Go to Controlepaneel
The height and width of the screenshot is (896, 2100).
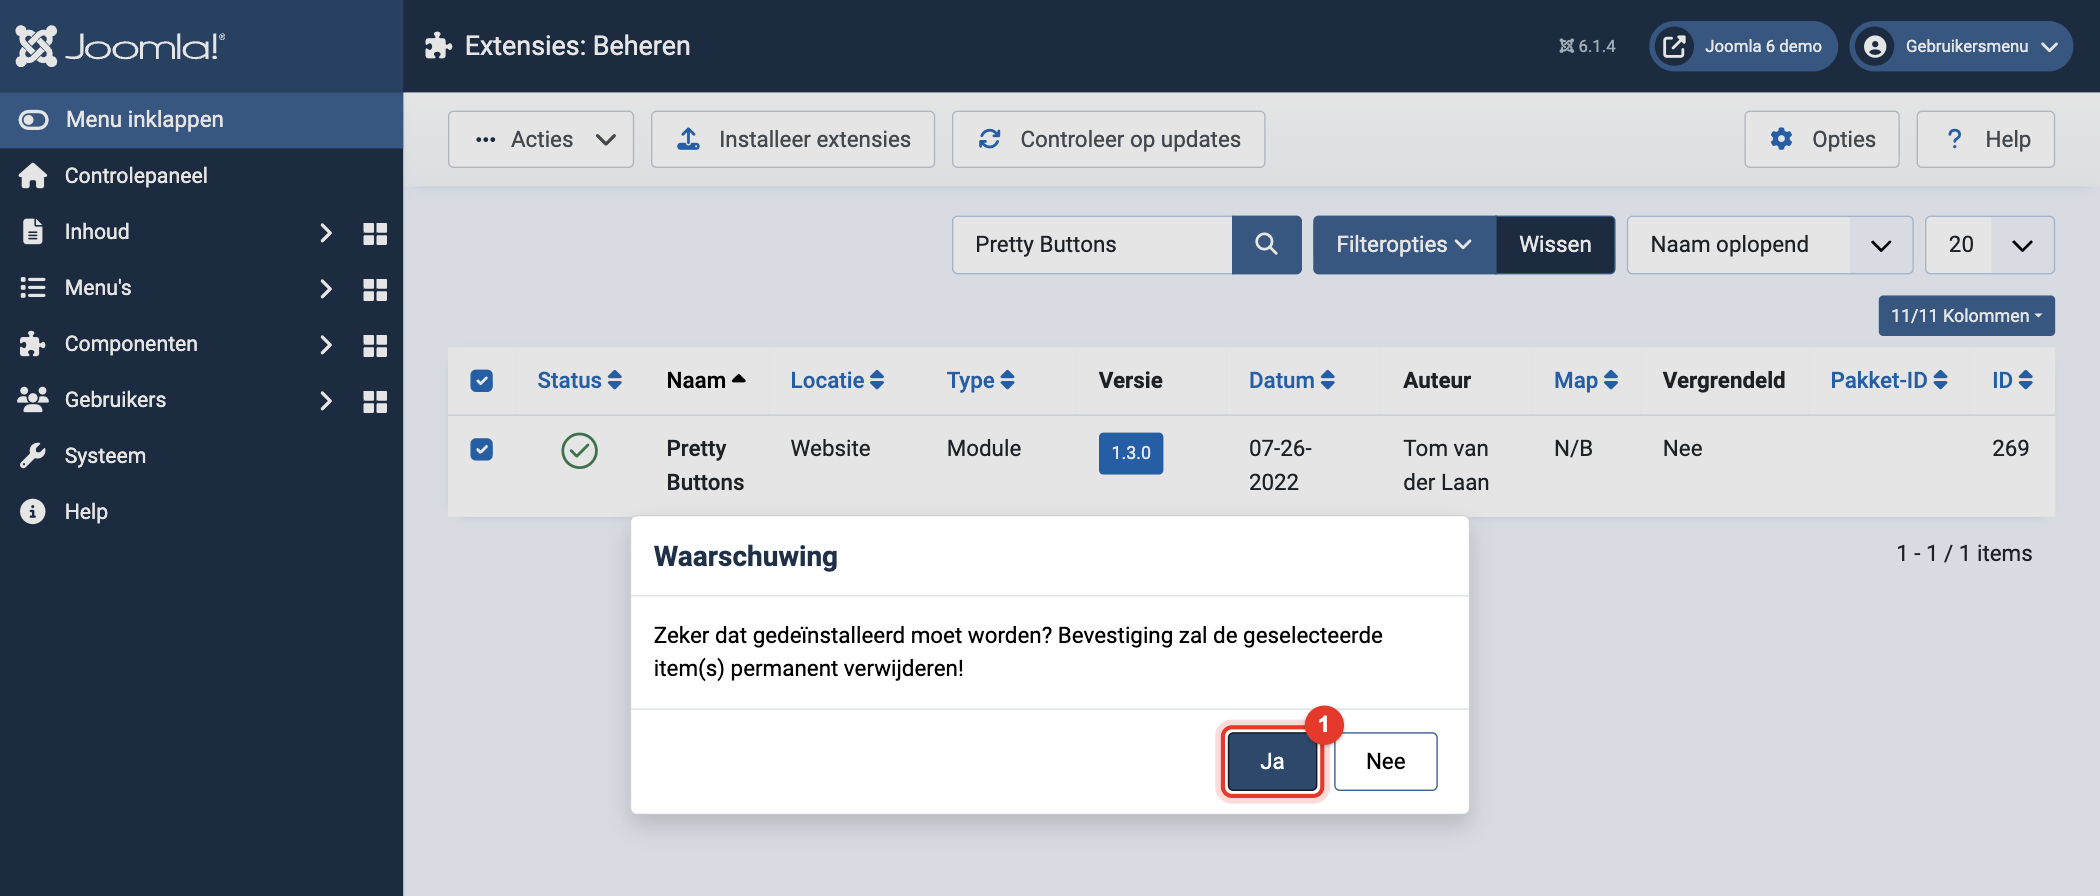pyautogui.click(x=136, y=176)
